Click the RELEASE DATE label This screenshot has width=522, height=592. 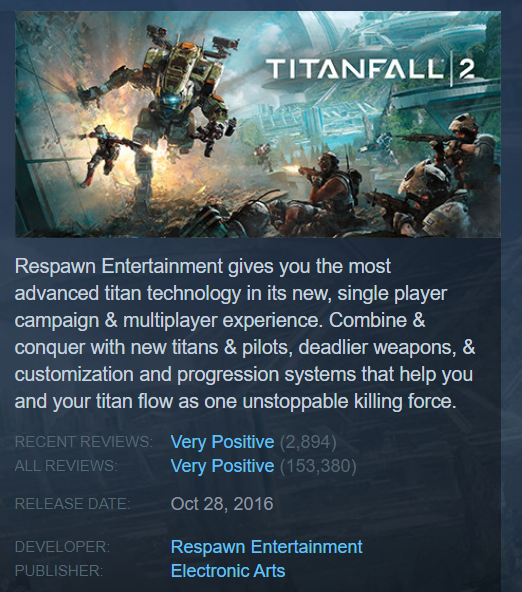[72, 504]
